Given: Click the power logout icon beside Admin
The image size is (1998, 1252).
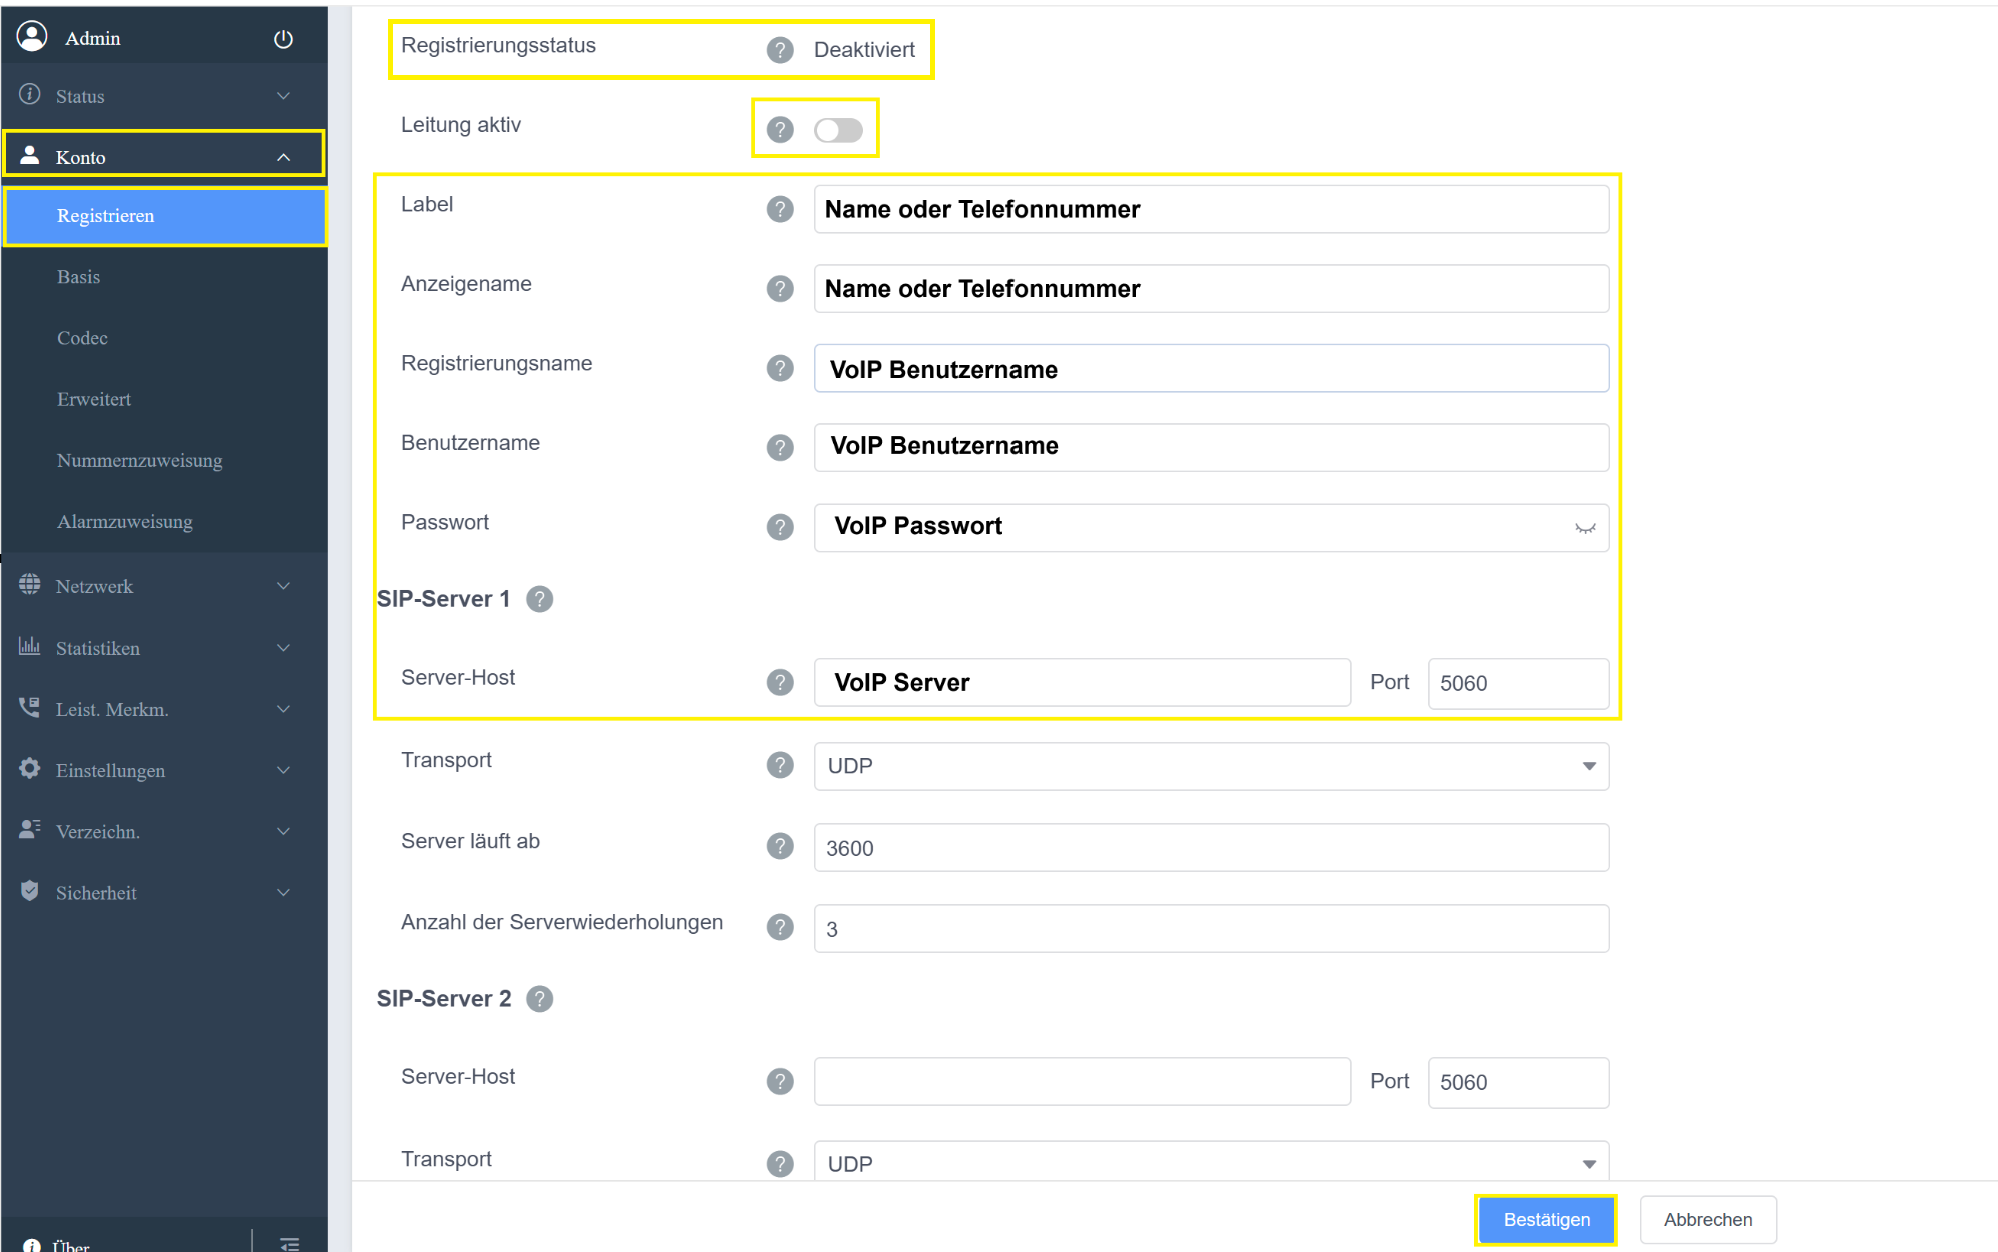Looking at the screenshot, I should (283, 39).
